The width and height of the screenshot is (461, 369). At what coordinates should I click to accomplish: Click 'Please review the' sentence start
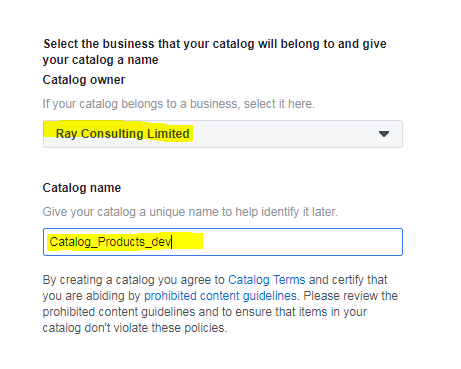point(350,296)
